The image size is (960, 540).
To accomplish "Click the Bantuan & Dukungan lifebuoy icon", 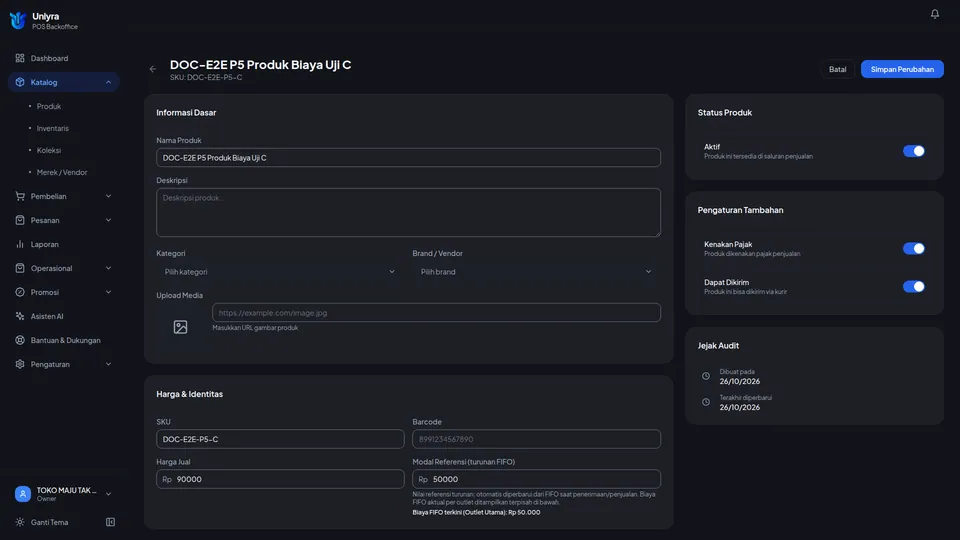I will [20, 340].
